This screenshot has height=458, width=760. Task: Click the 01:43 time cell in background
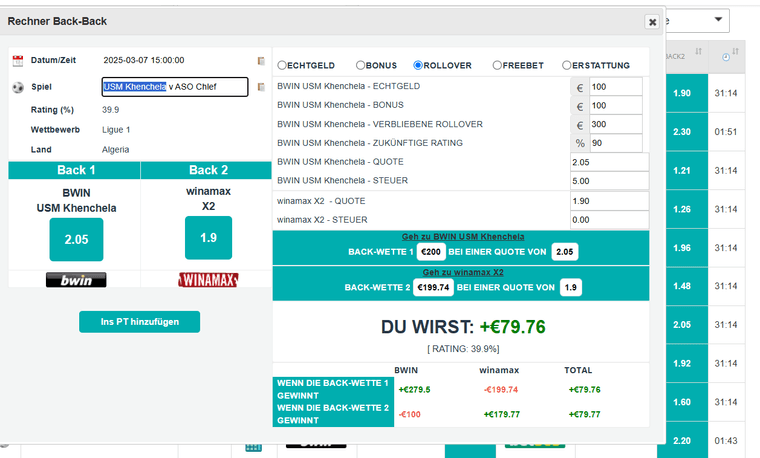pos(726,441)
